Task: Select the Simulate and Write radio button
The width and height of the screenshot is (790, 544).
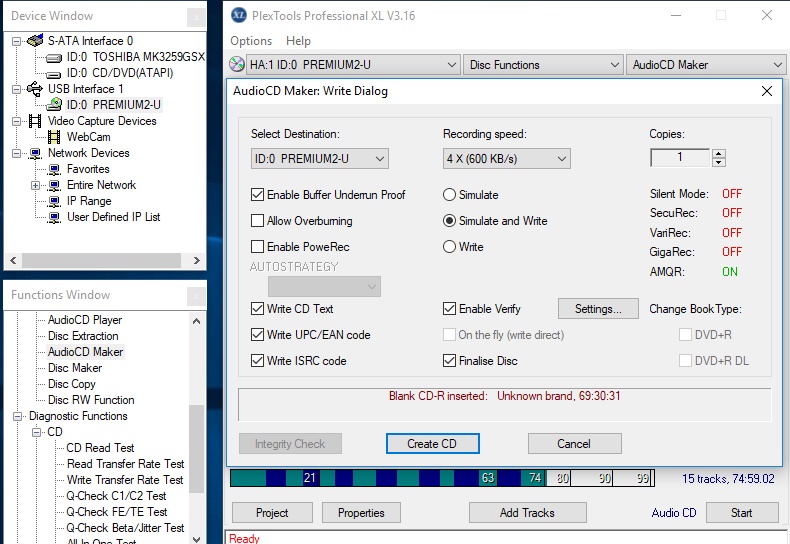Action: [x=449, y=221]
